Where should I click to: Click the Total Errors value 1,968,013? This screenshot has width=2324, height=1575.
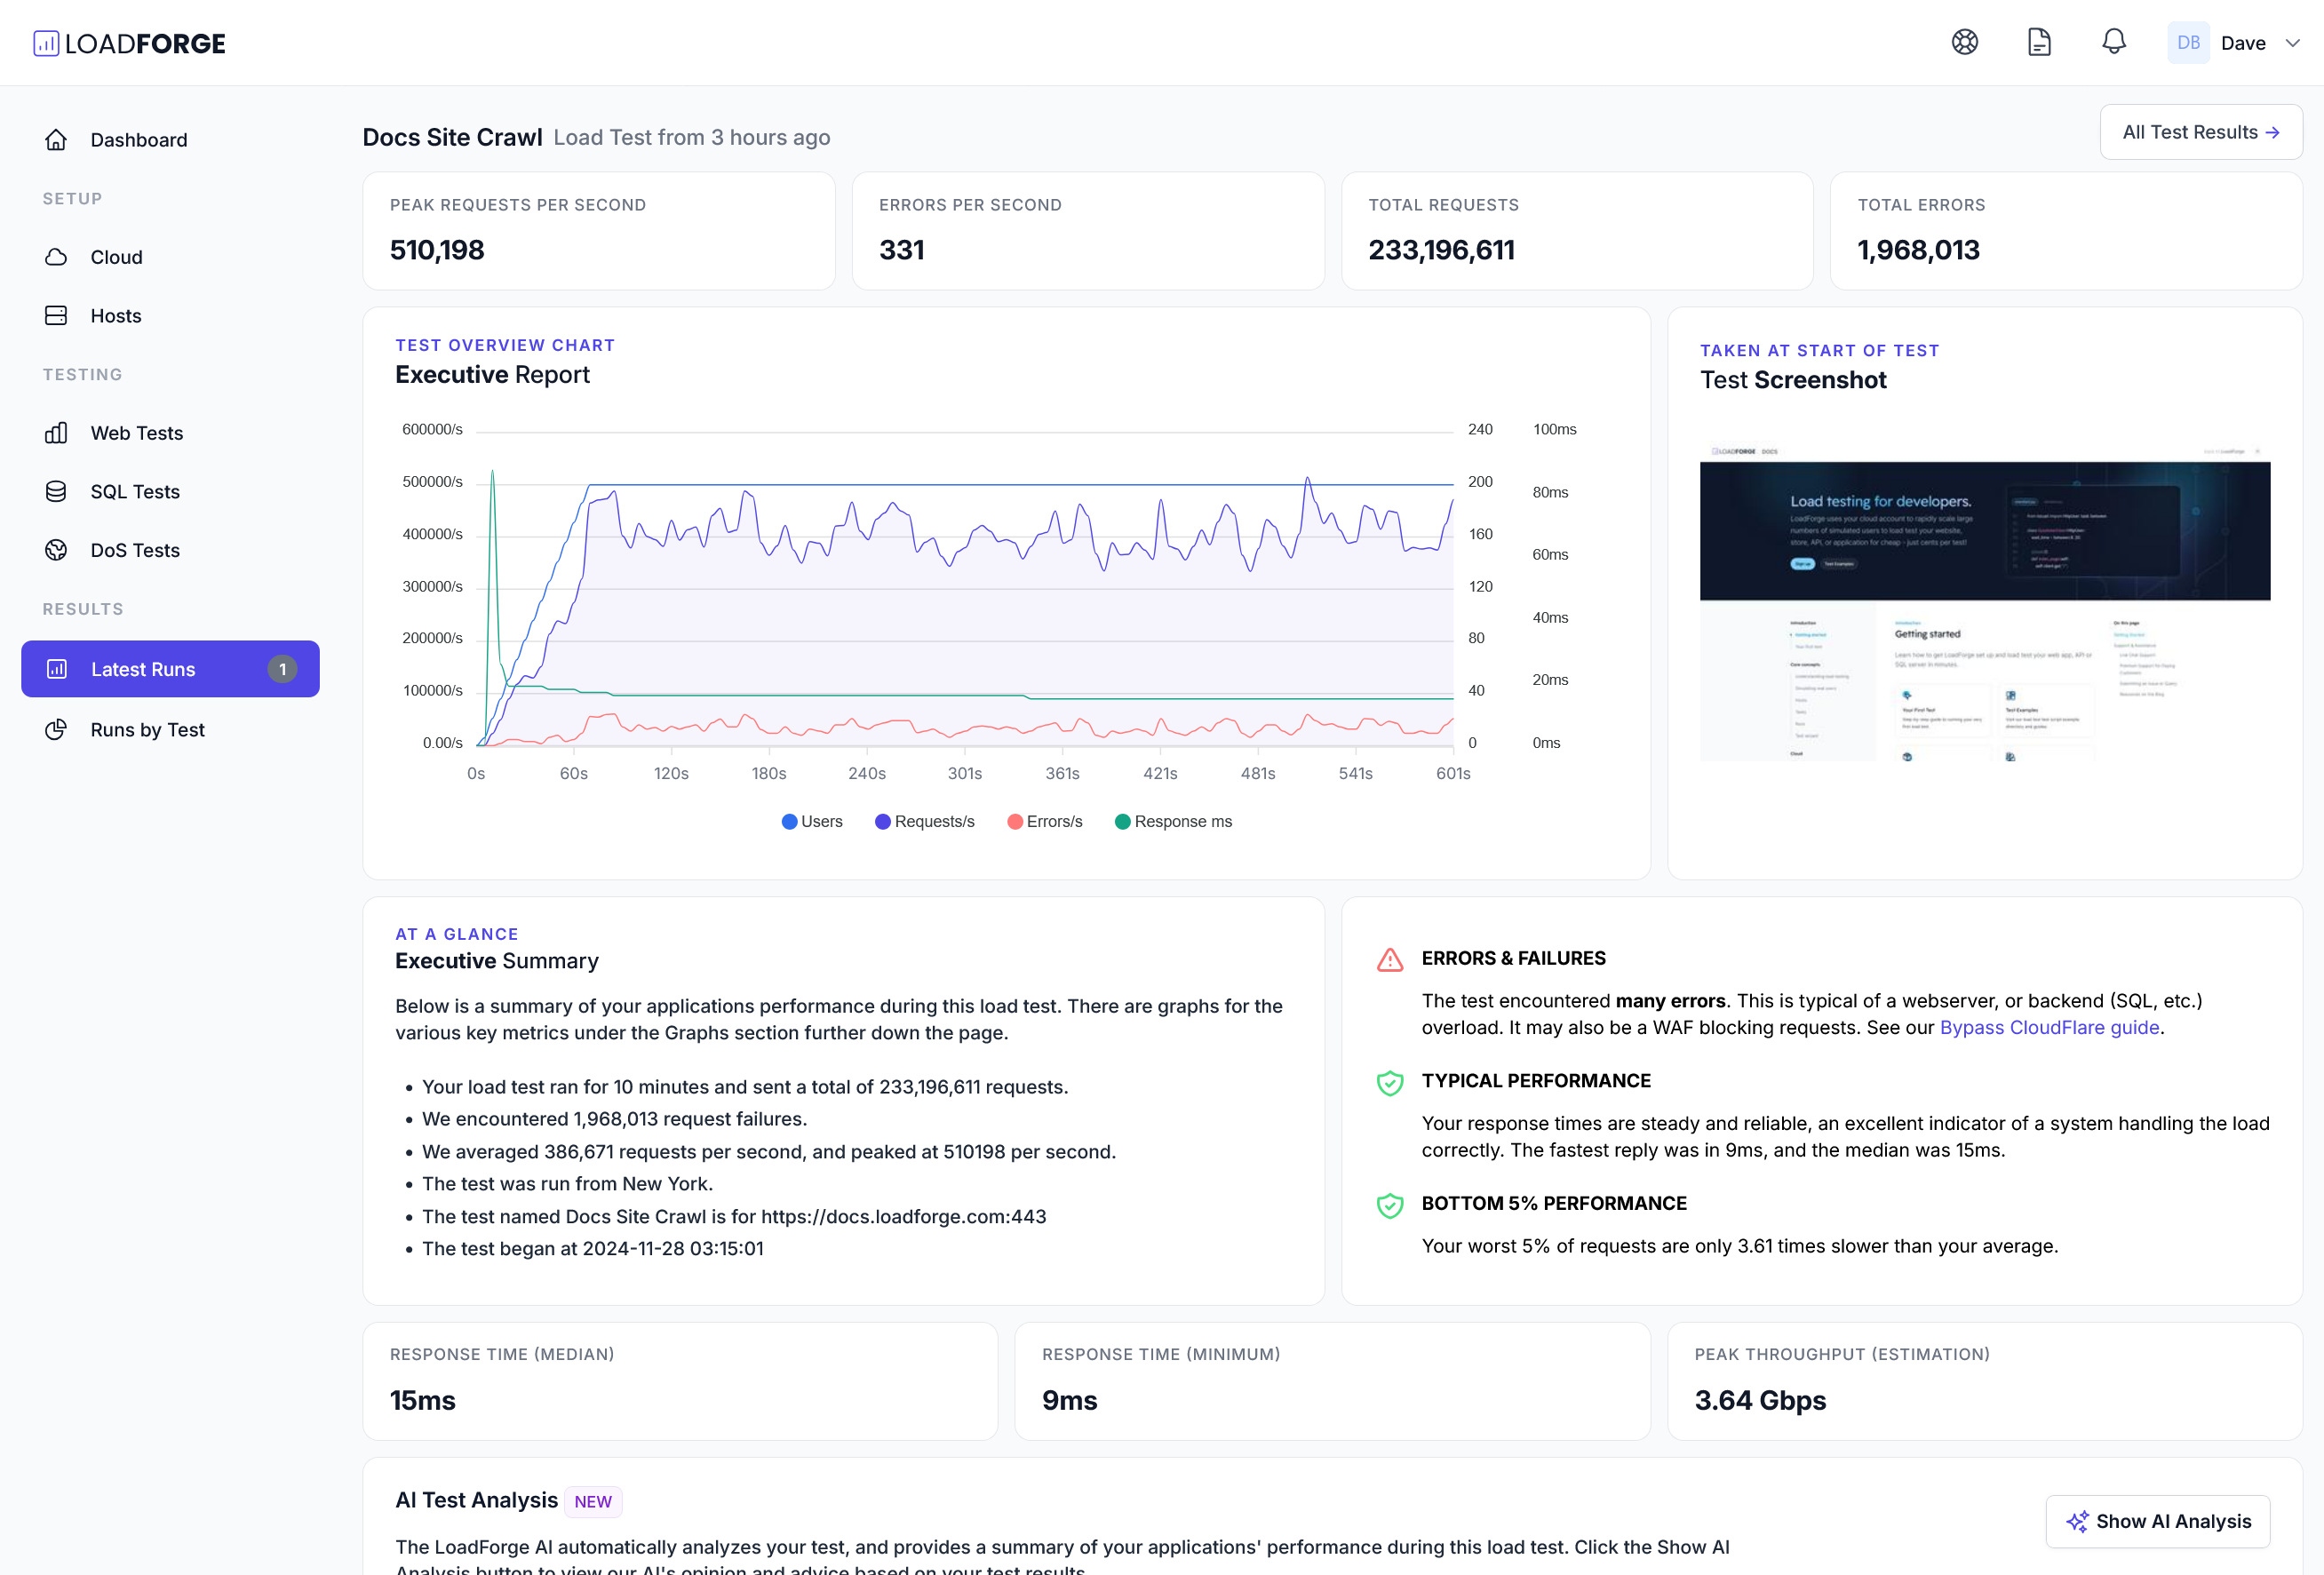pos(1918,250)
